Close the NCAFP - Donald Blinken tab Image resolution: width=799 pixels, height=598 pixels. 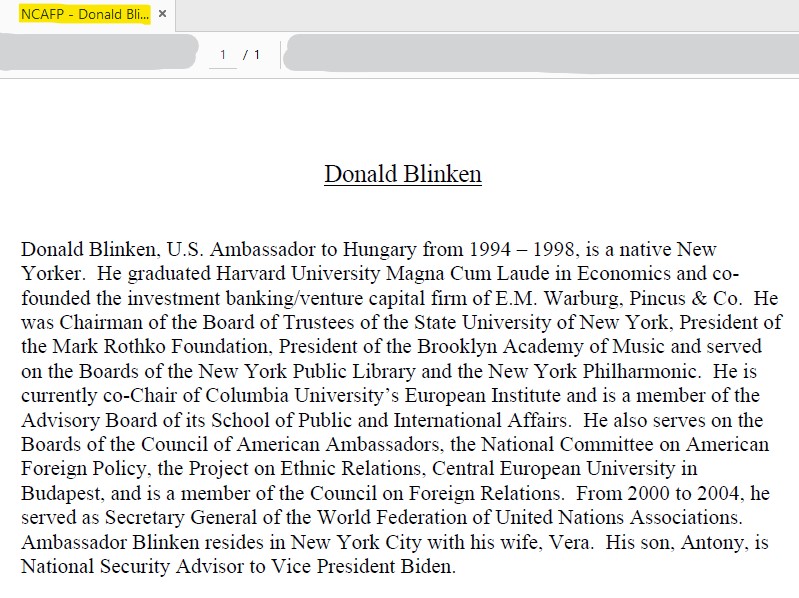163,14
